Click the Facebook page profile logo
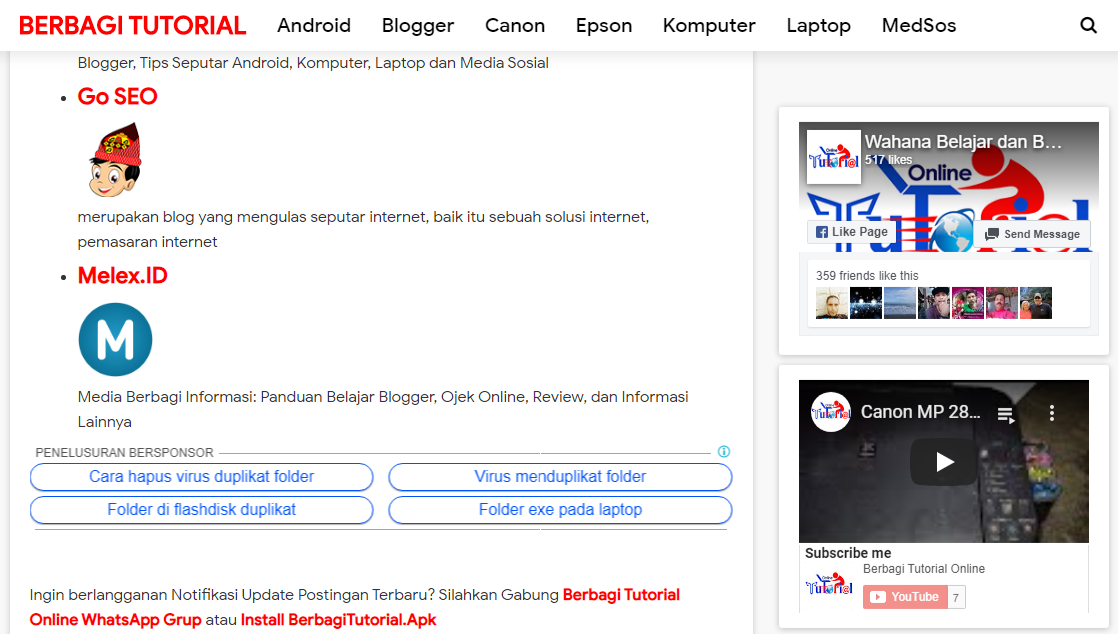 [x=834, y=157]
